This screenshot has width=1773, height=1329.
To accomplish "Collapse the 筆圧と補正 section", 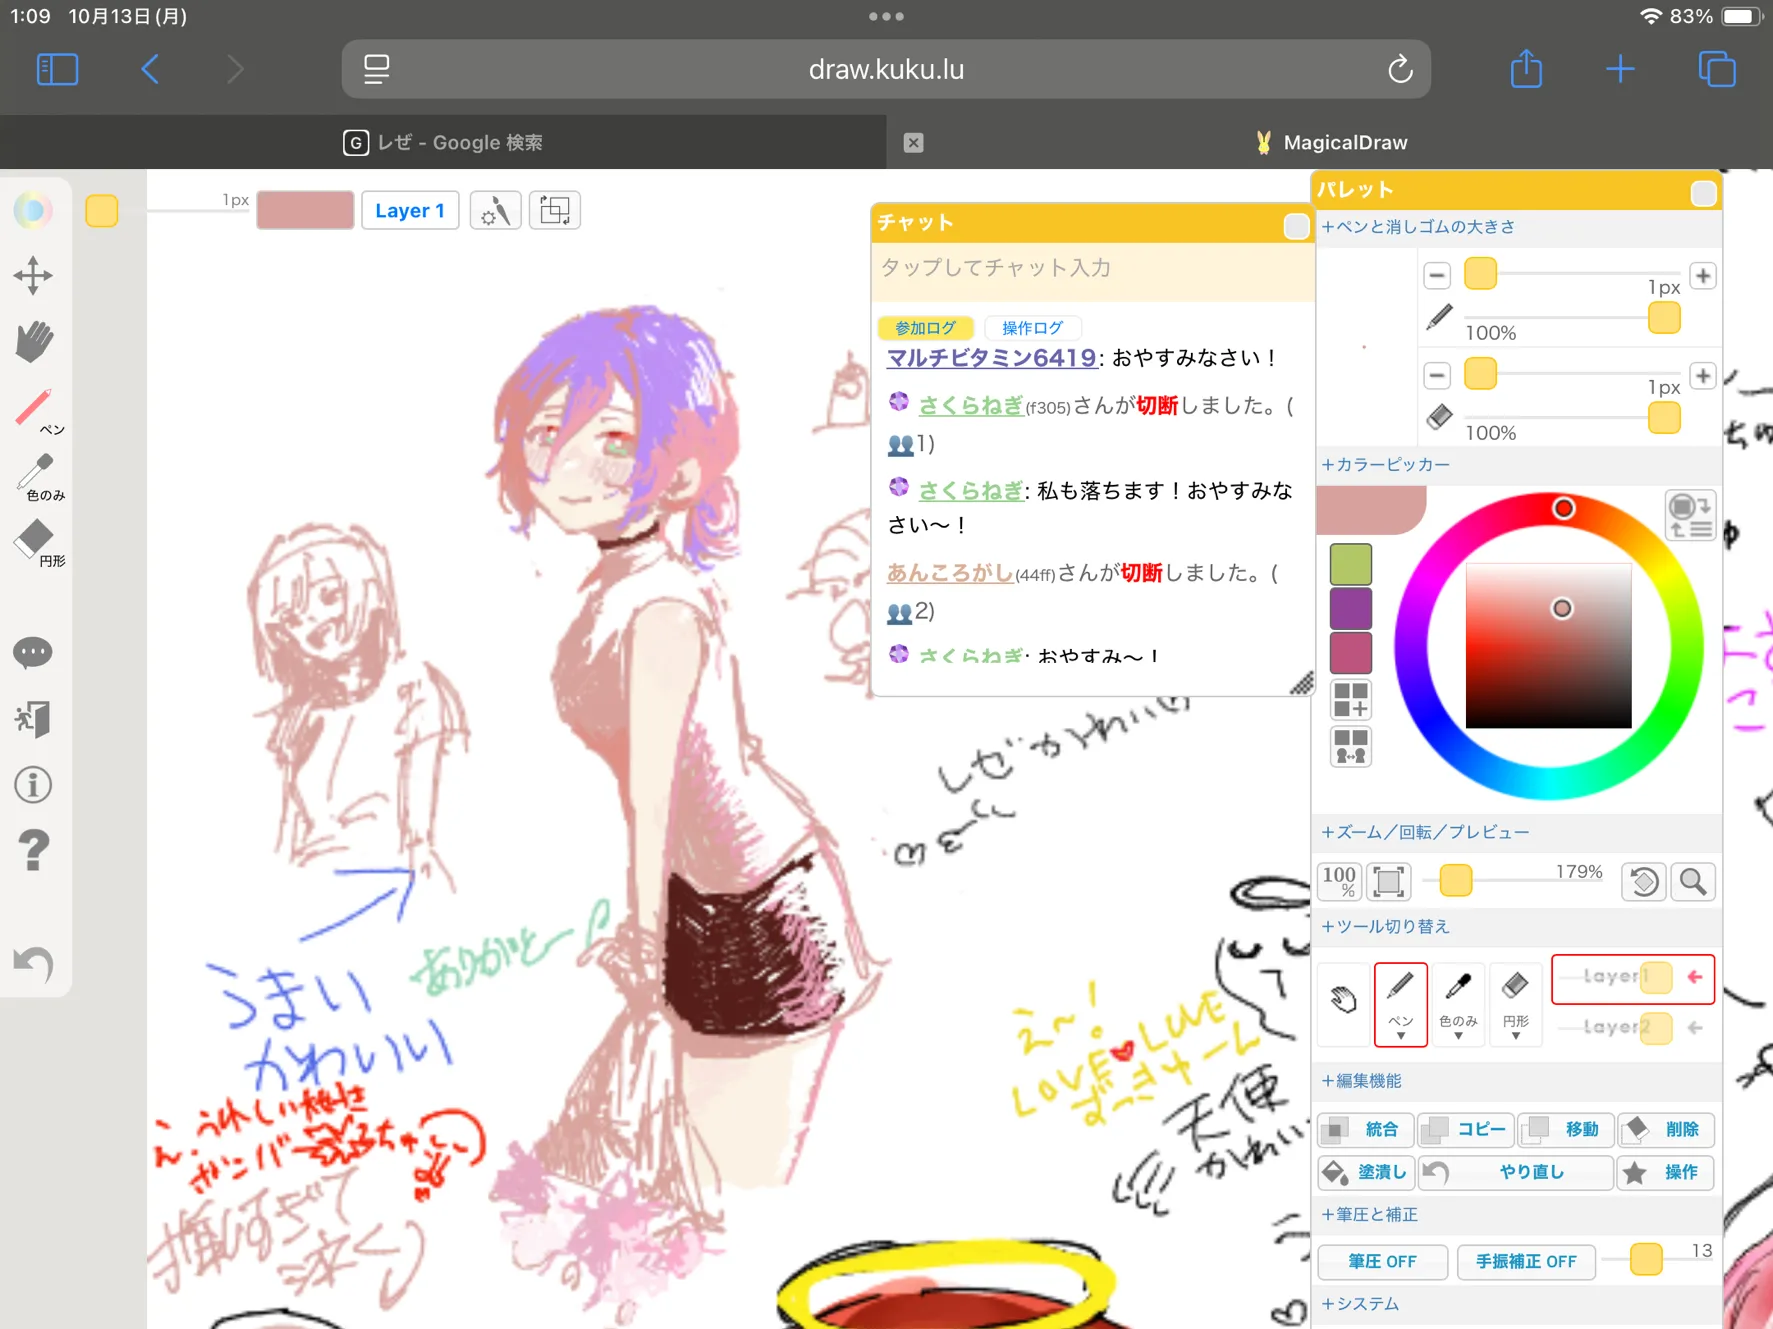I will 1369,1215.
